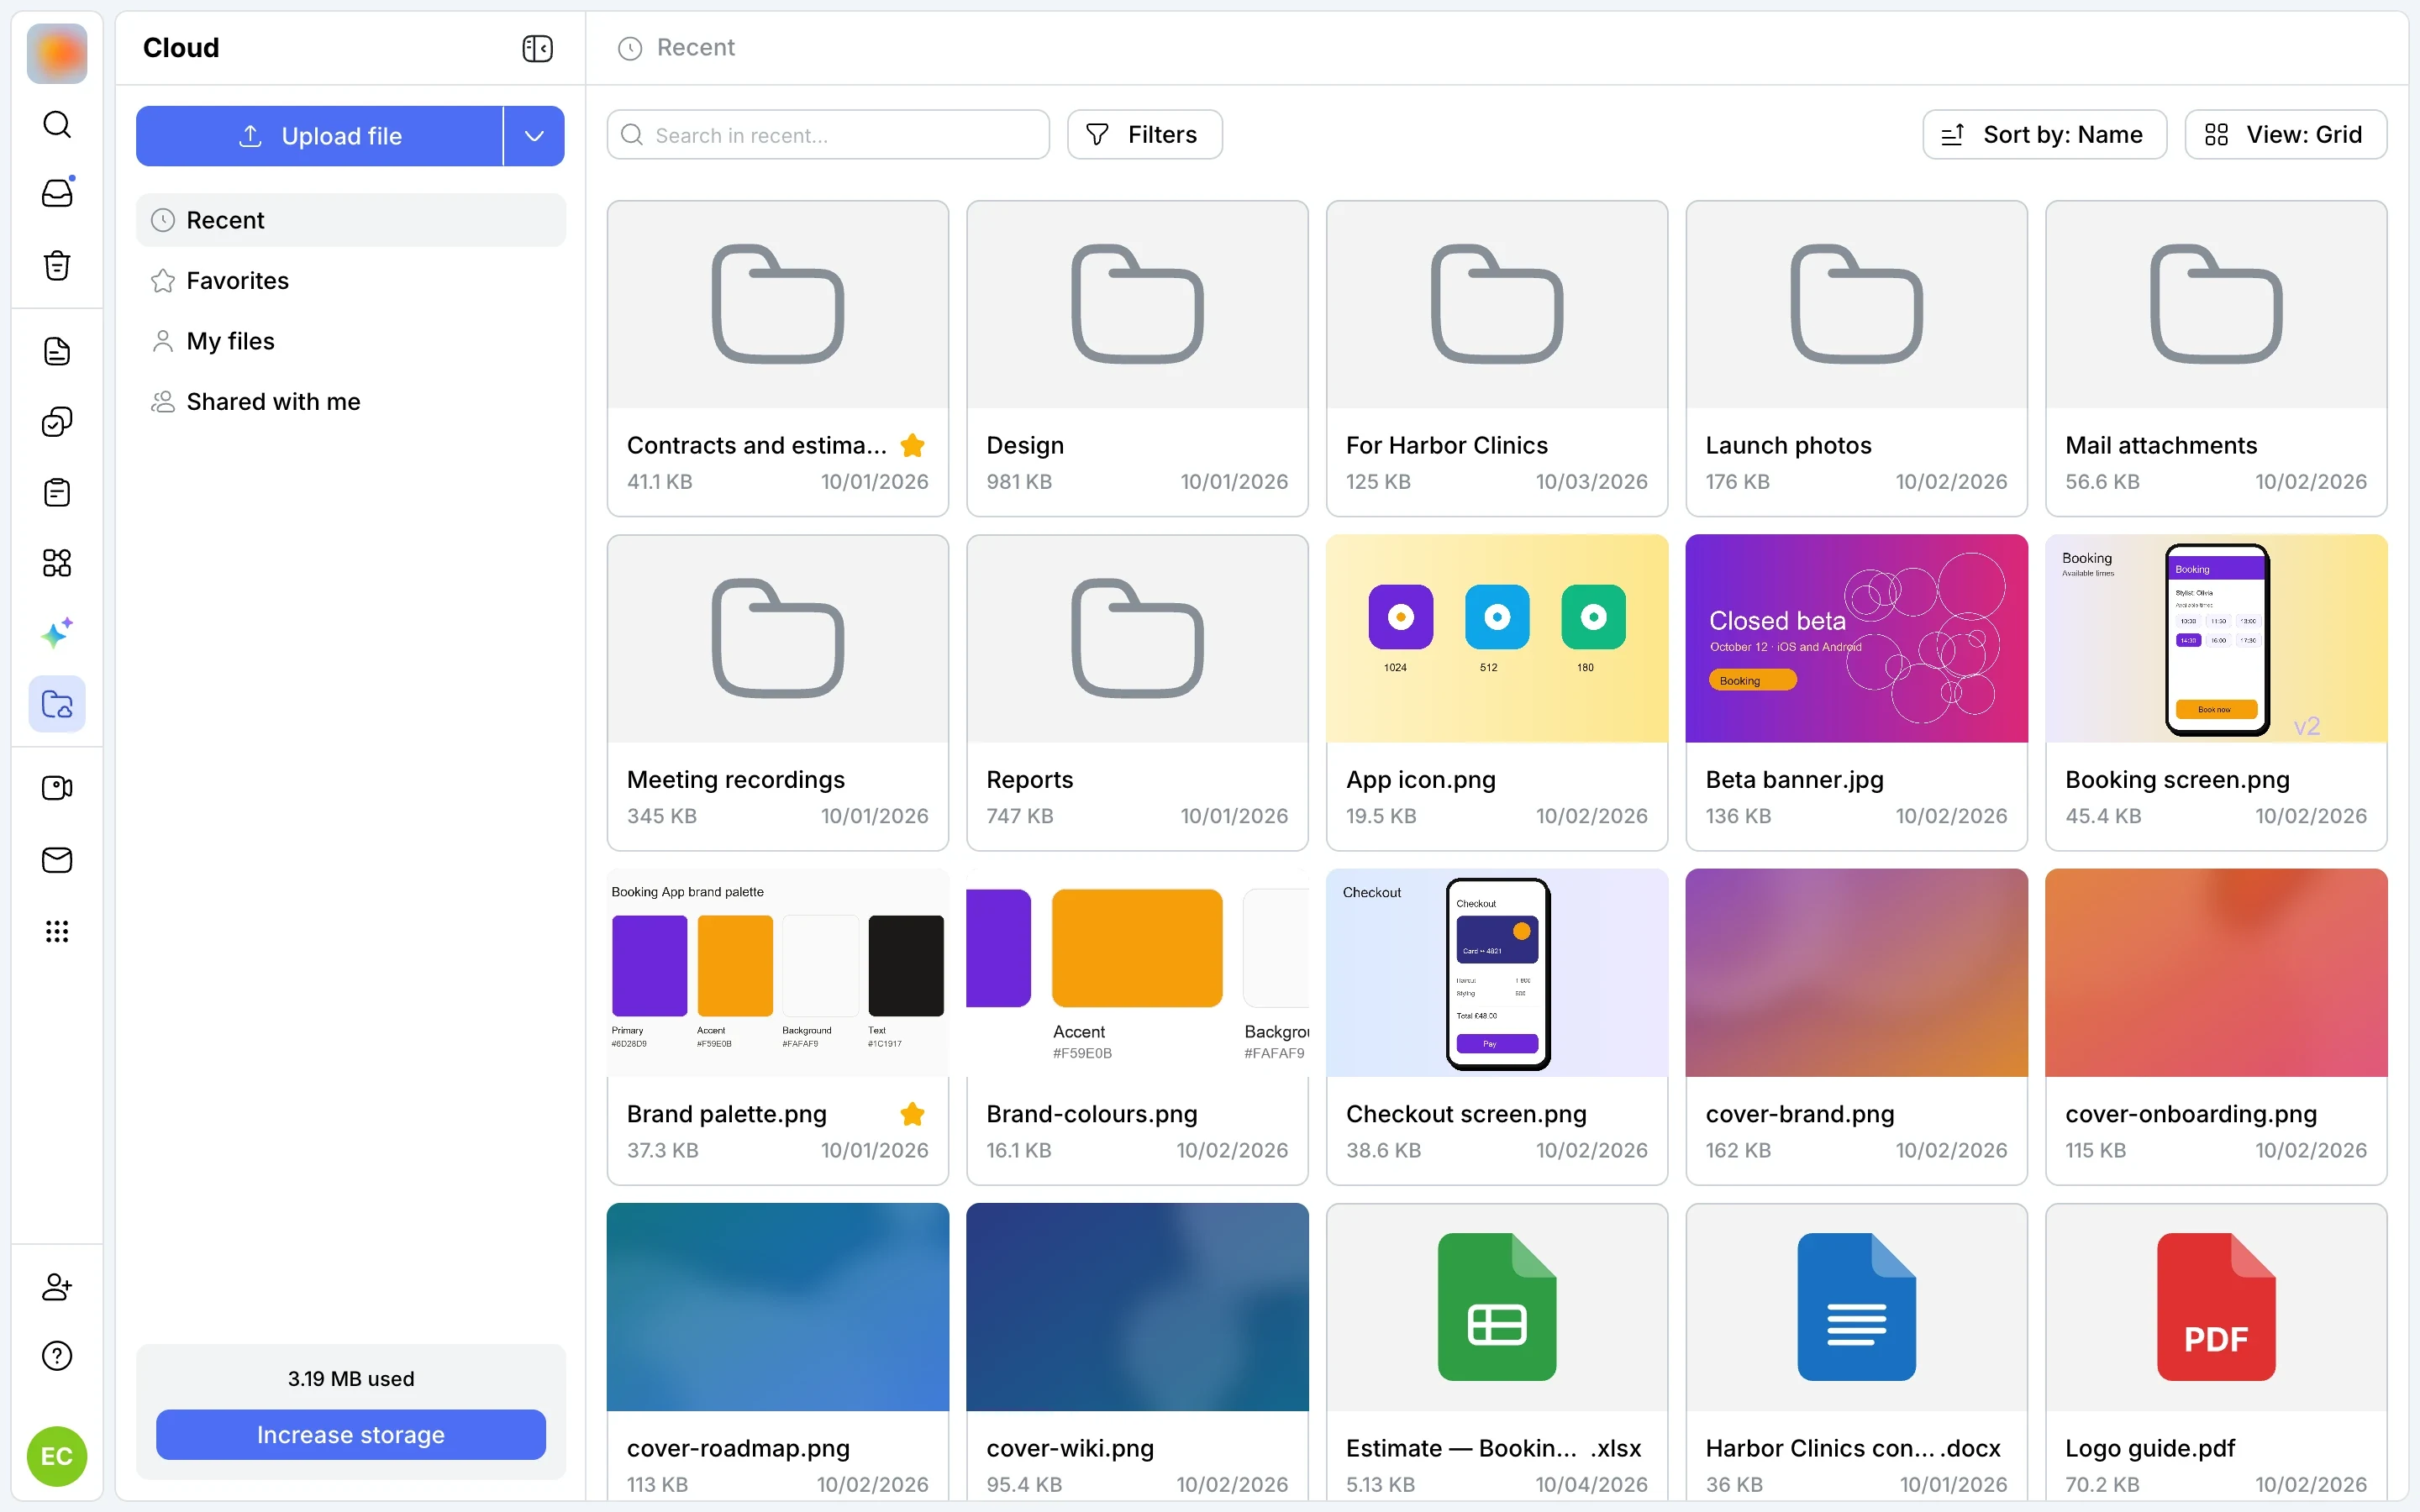Select Recent in the sidebar
Image resolution: width=2420 pixels, height=1512 pixels.
[x=350, y=220]
